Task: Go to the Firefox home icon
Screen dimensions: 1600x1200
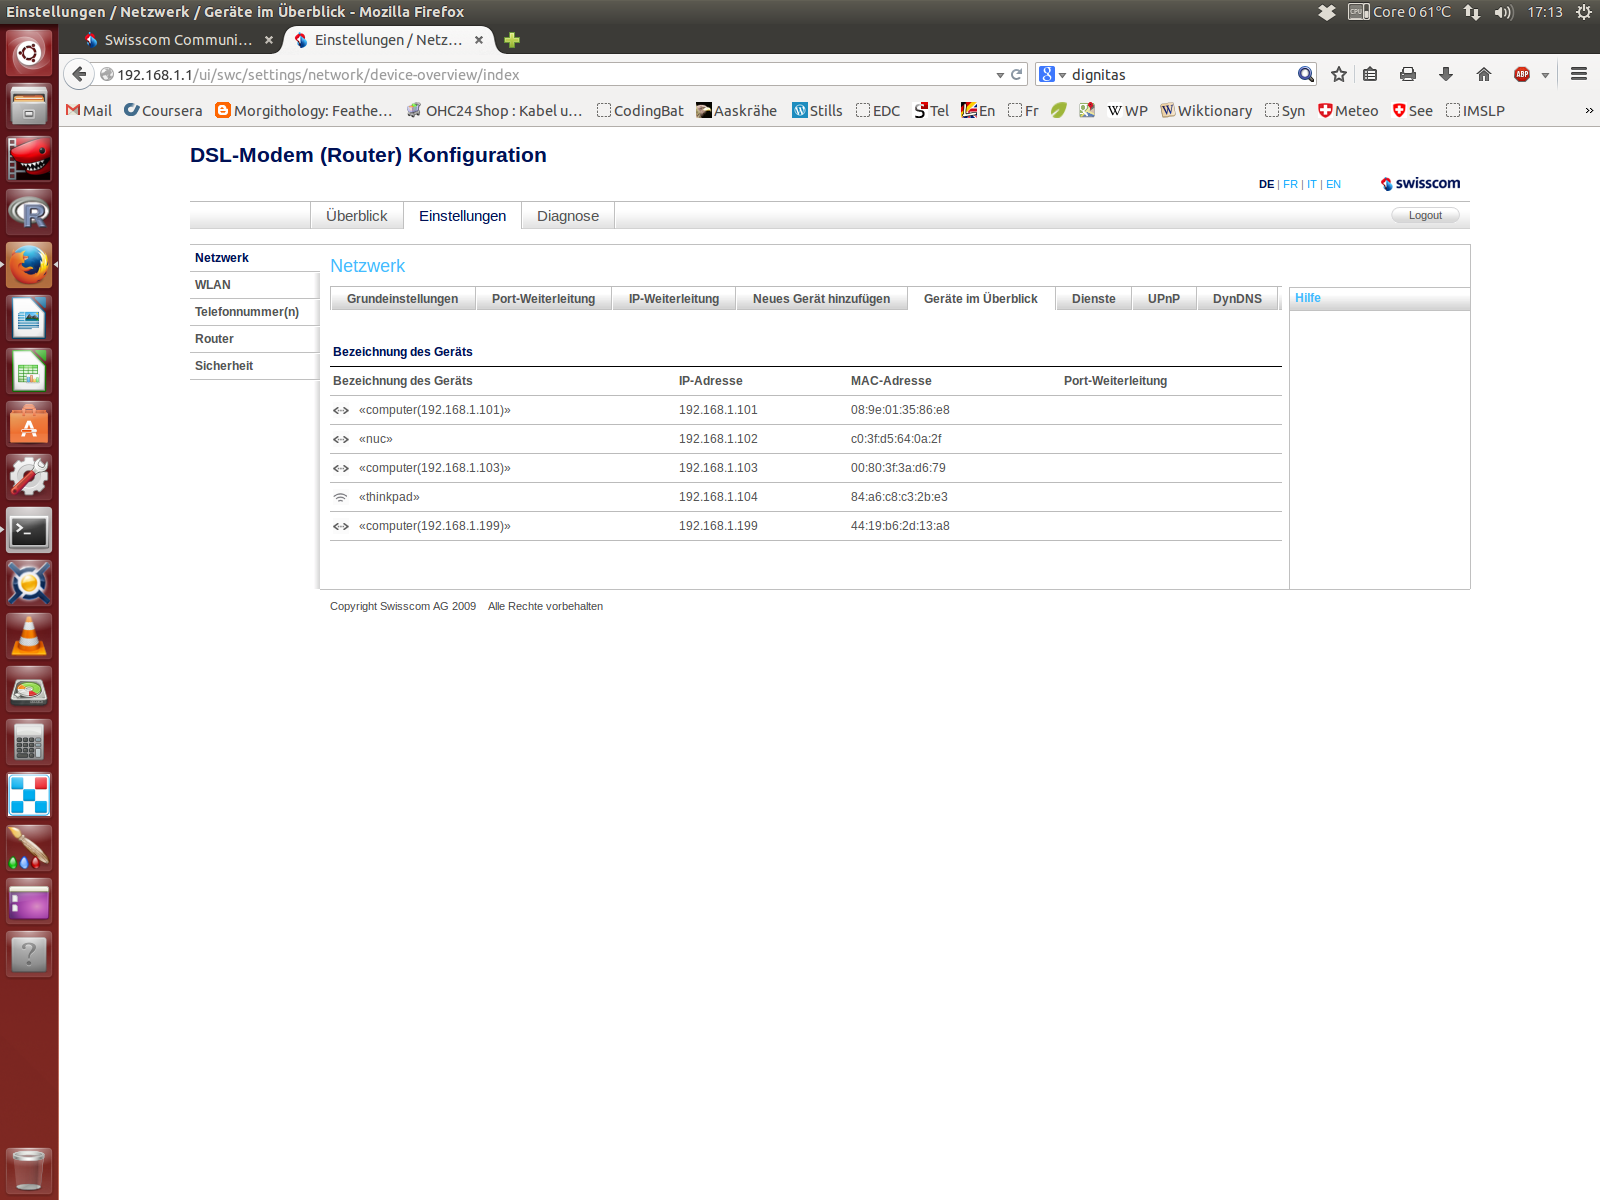Action: (1484, 74)
